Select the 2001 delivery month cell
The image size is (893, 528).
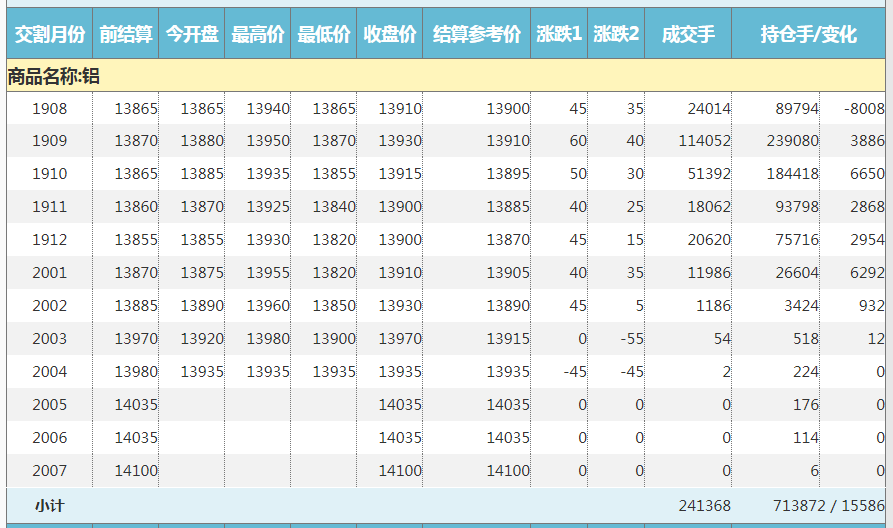click(x=49, y=273)
